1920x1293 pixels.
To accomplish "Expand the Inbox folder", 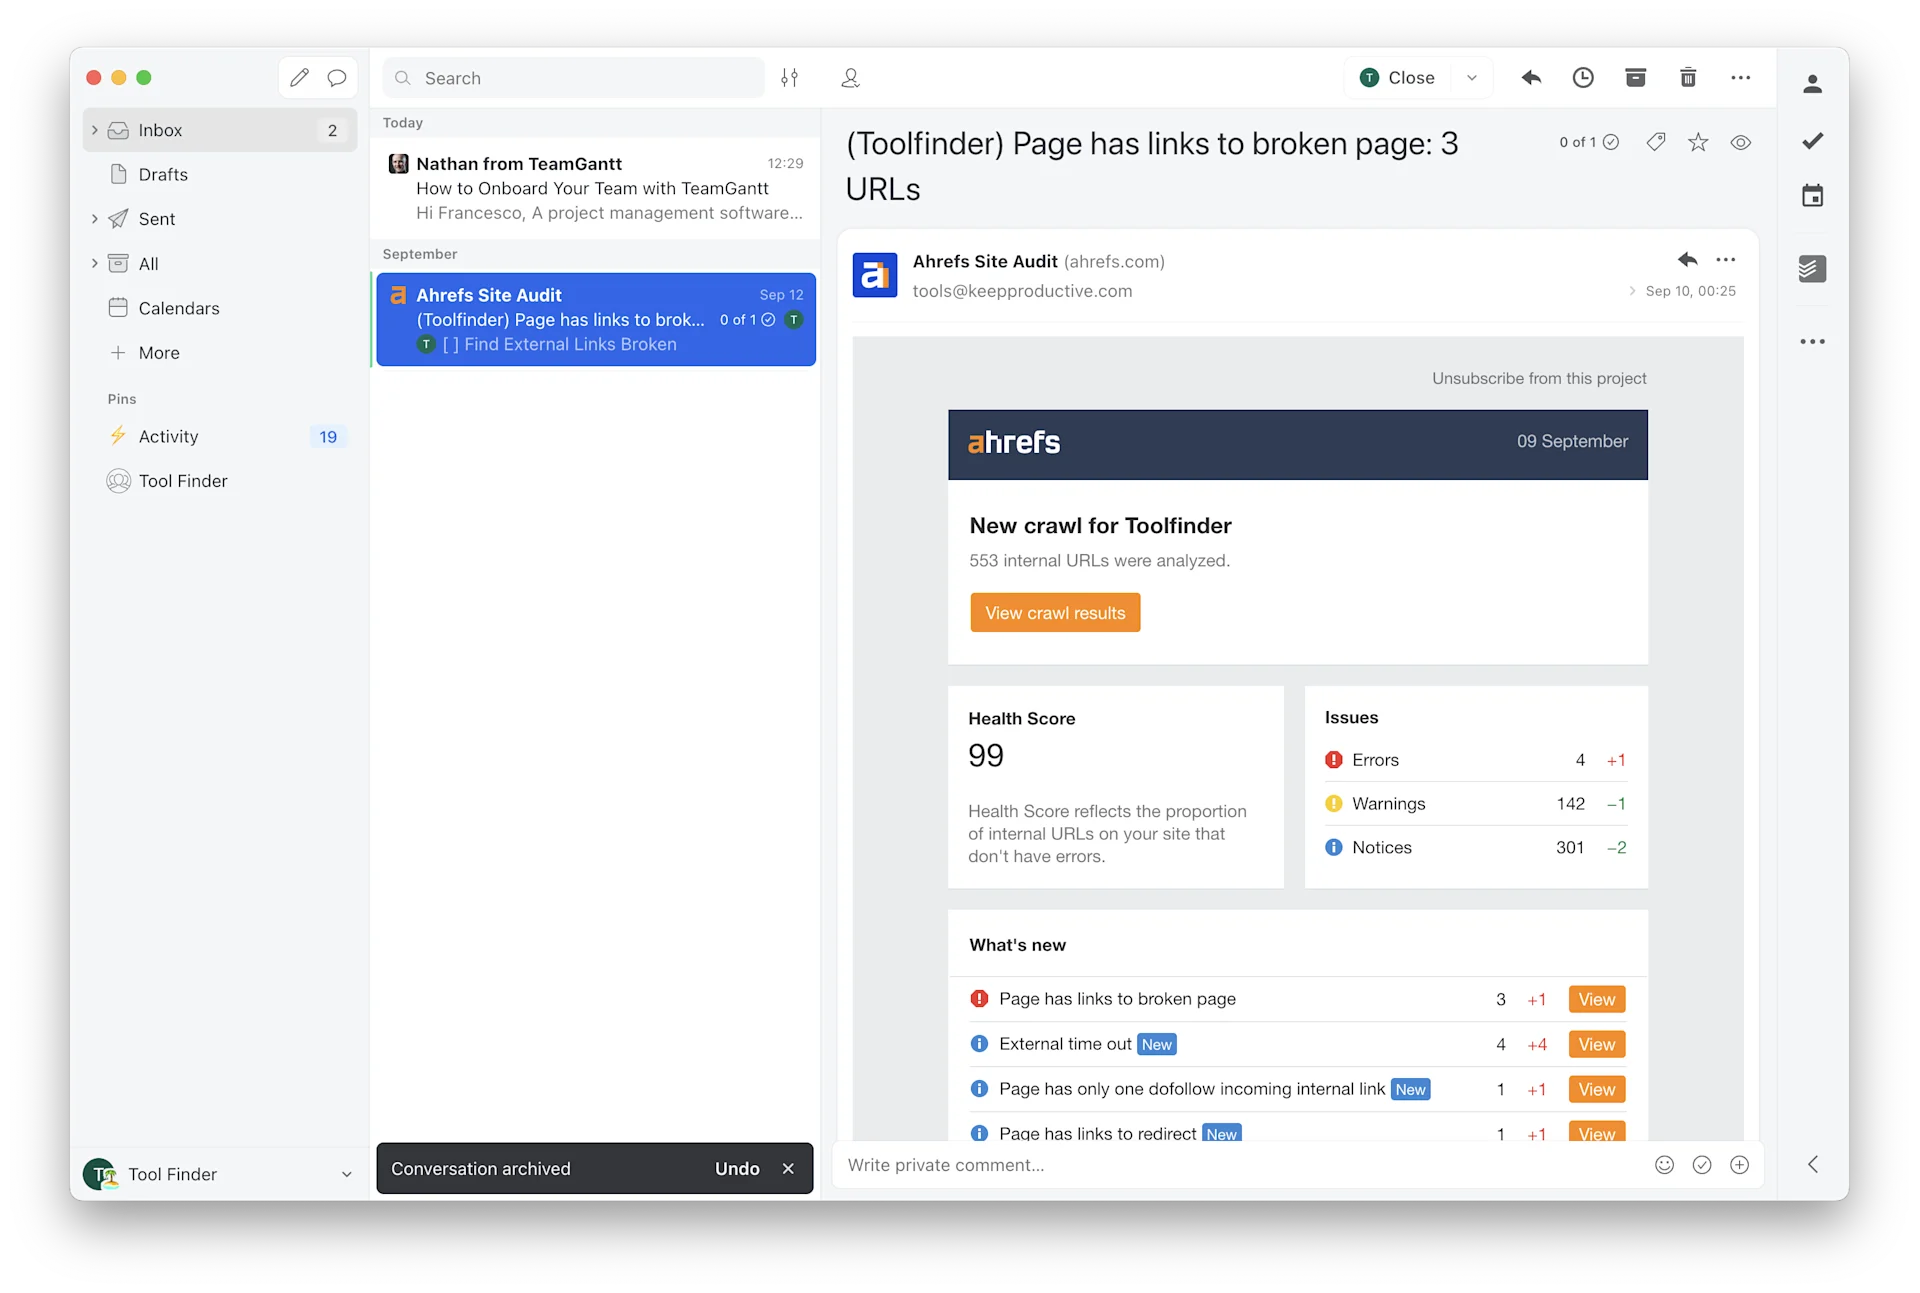I will tap(95, 130).
